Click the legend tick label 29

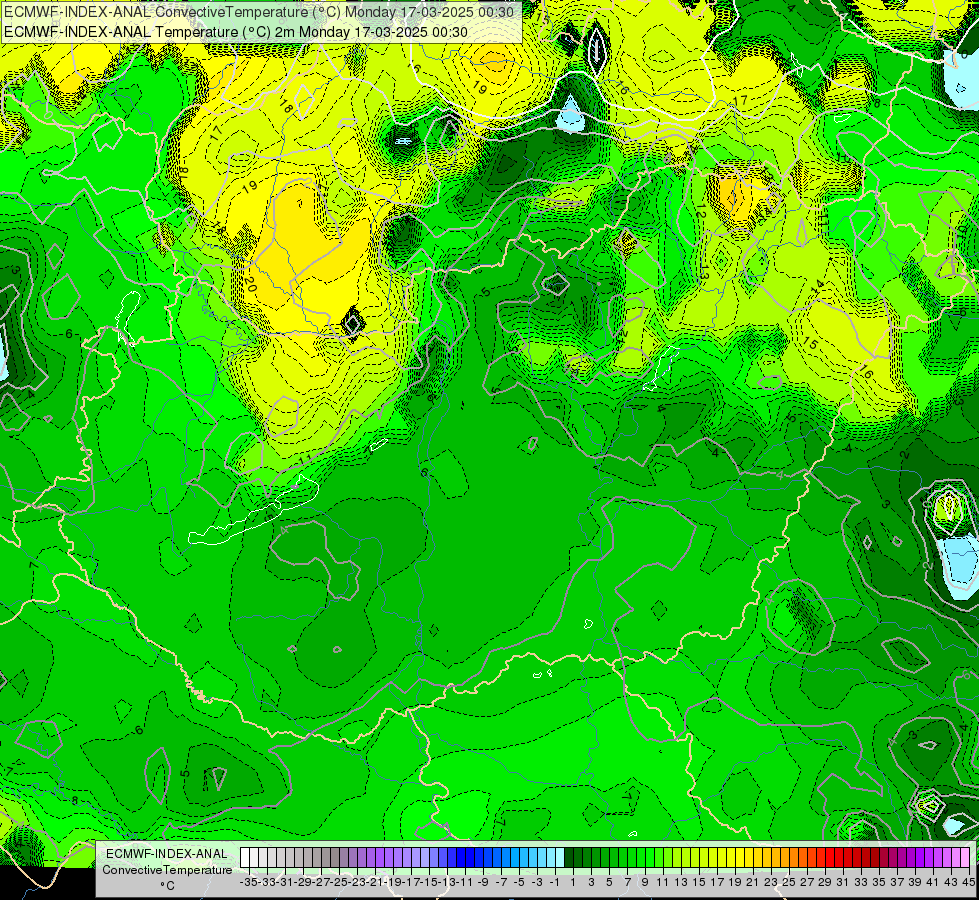825,882
